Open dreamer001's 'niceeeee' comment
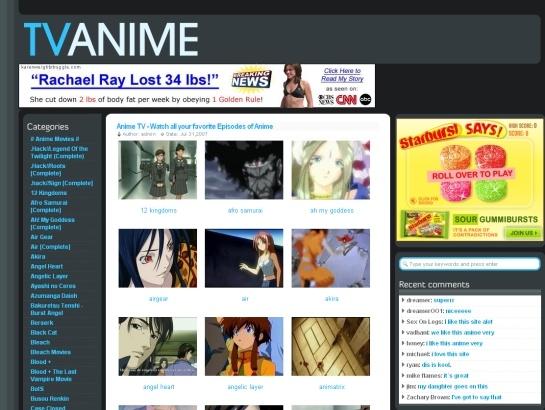The image size is (545, 410). (458, 311)
